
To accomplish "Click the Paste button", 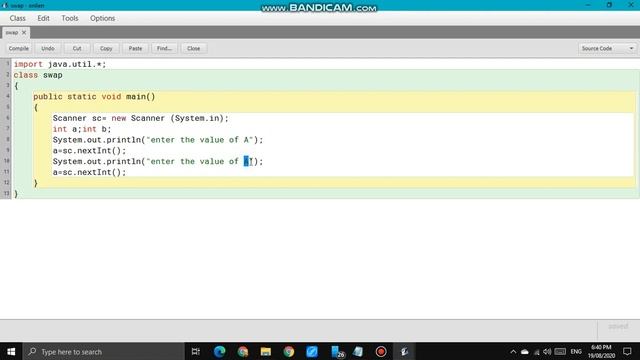I will click(x=136, y=48).
